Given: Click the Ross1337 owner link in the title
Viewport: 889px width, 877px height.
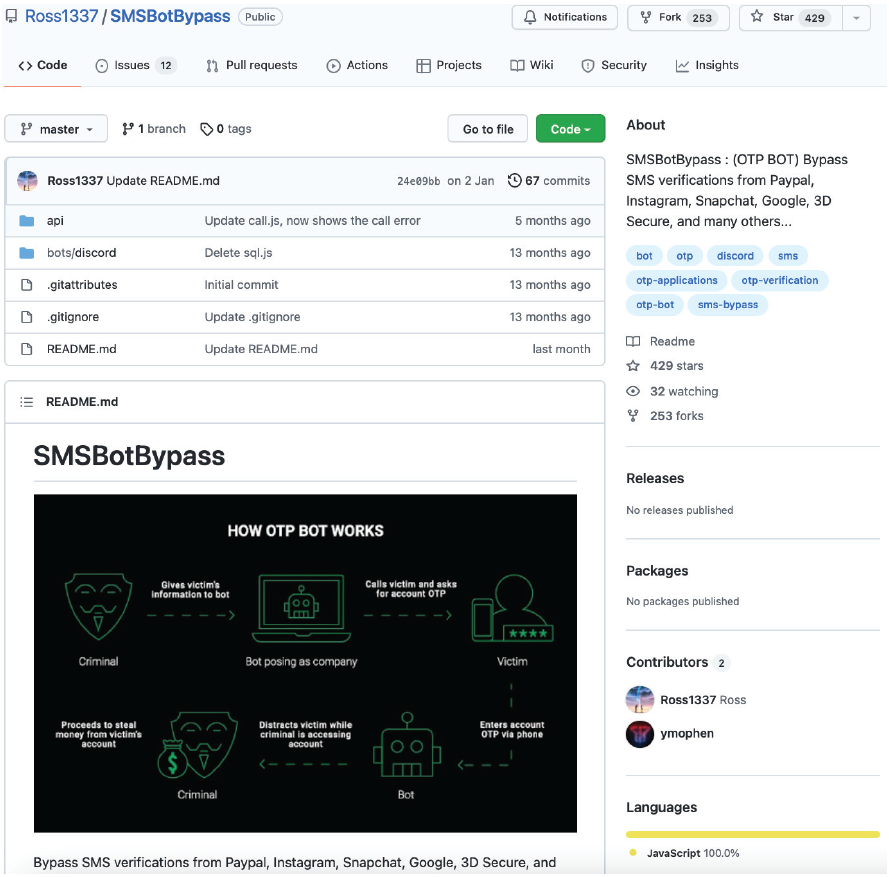Looking at the screenshot, I should [x=61, y=16].
